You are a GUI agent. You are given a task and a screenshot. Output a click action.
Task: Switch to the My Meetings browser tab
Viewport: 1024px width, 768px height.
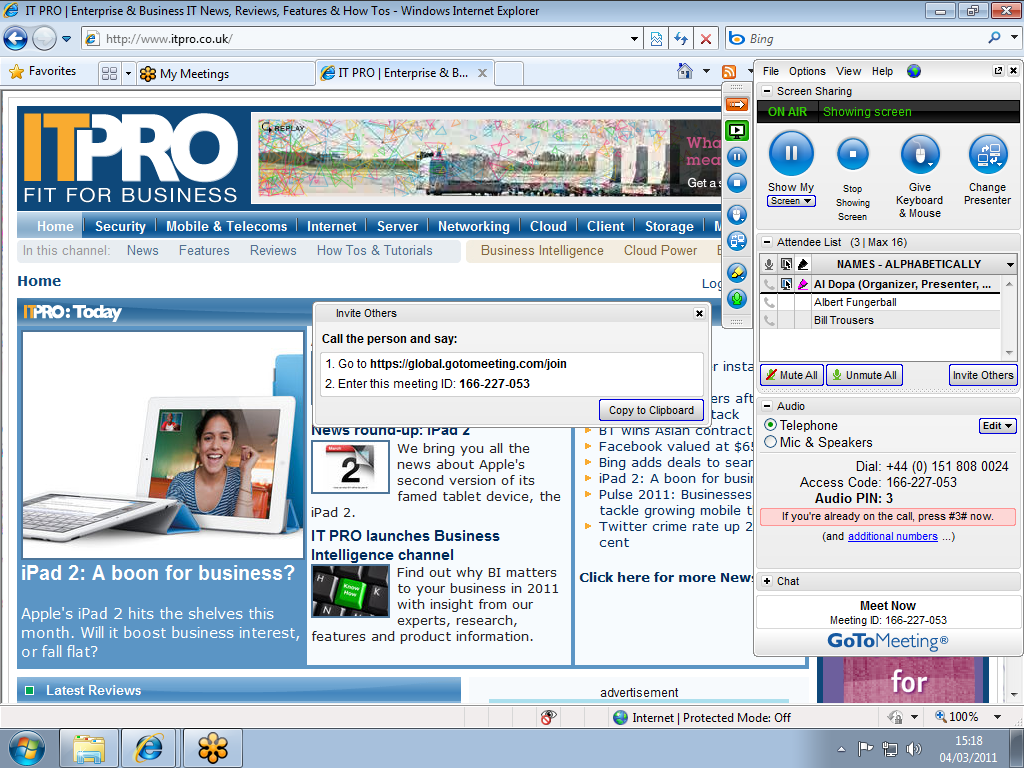pos(225,73)
